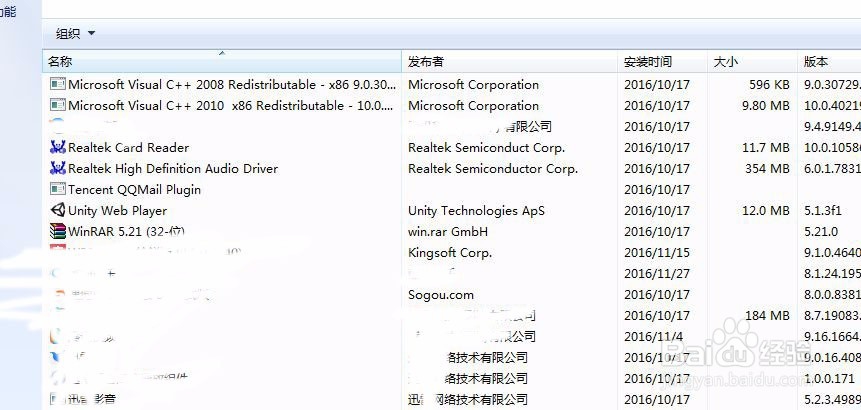
Task: Click the 354 MB size cell
Action: click(767, 169)
